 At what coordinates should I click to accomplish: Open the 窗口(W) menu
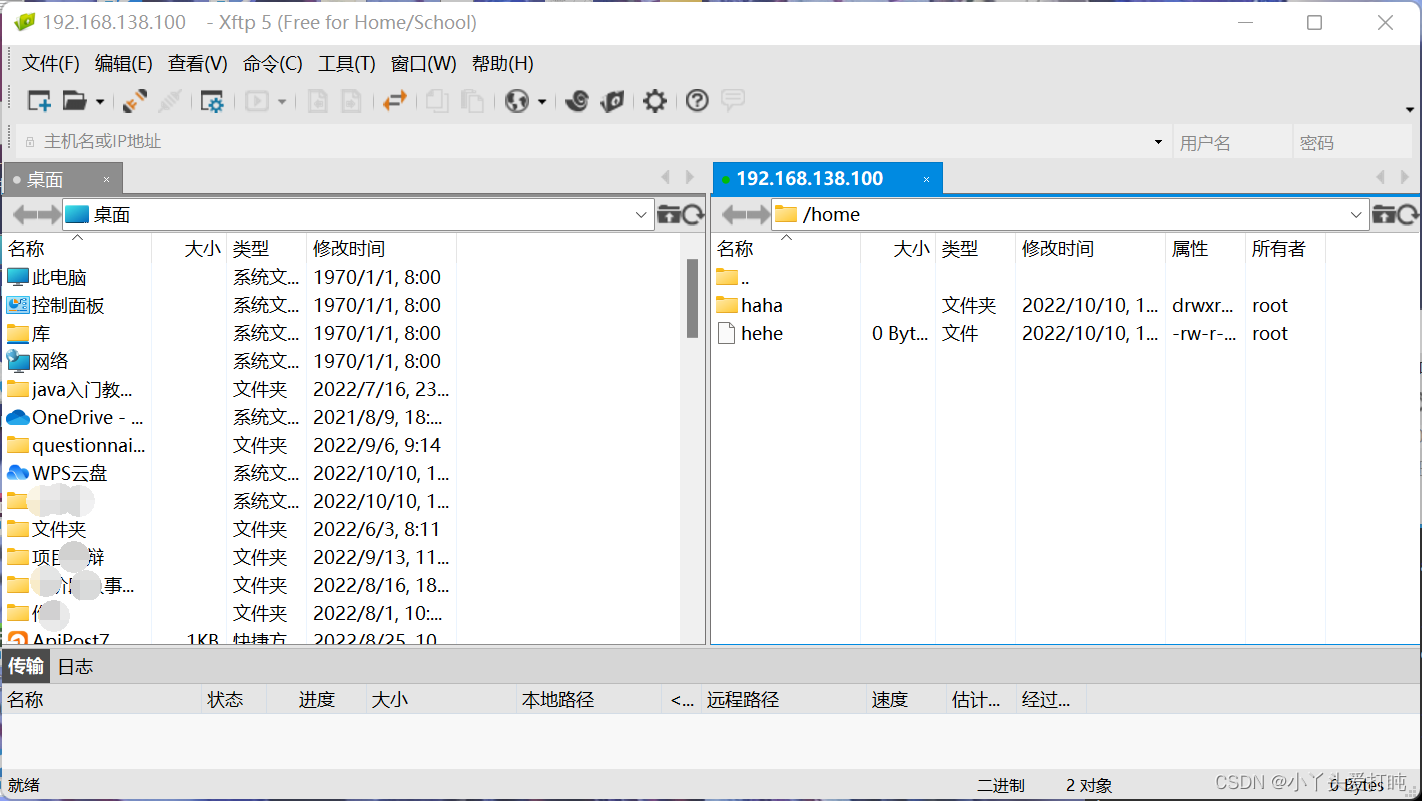point(423,64)
